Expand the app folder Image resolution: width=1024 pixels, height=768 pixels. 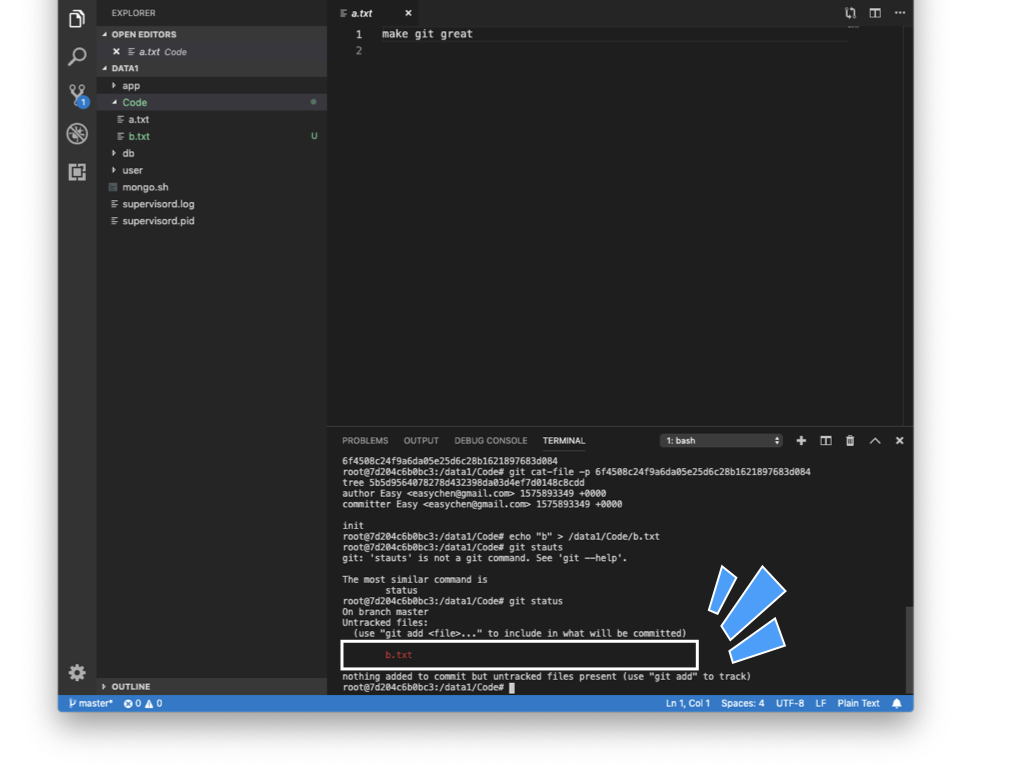[131, 86]
